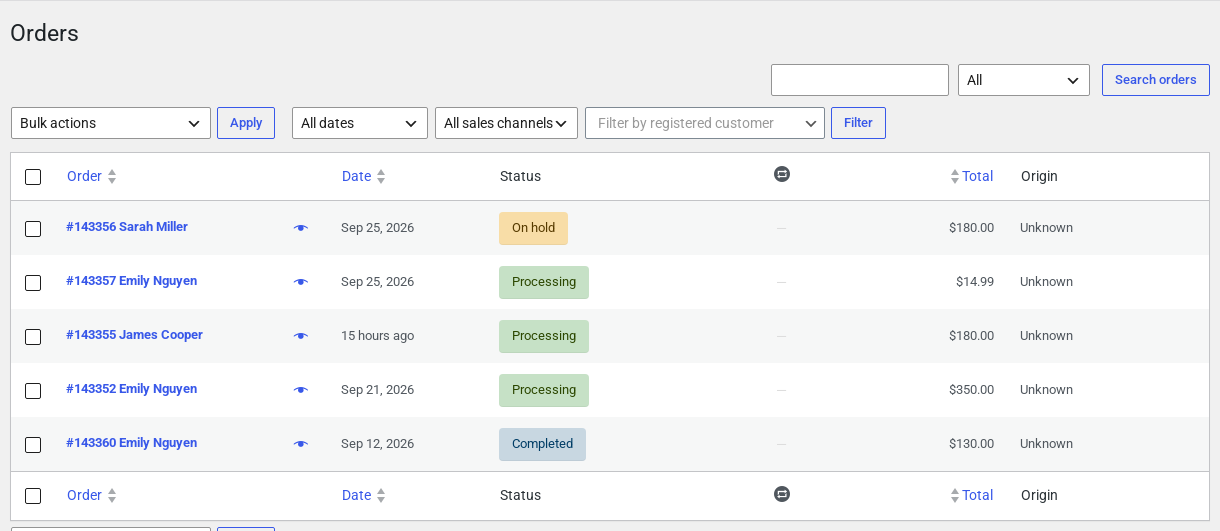Select all orders with header checkbox
This screenshot has width=1220, height=531.
33,177
